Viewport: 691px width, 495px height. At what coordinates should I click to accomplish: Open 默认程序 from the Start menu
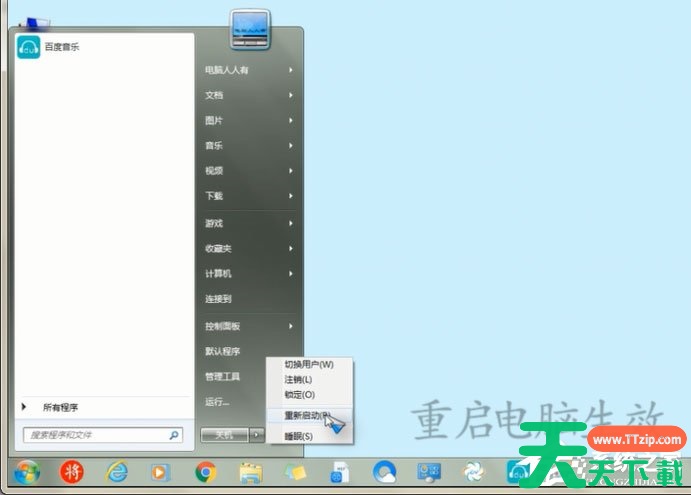(222, 351)
